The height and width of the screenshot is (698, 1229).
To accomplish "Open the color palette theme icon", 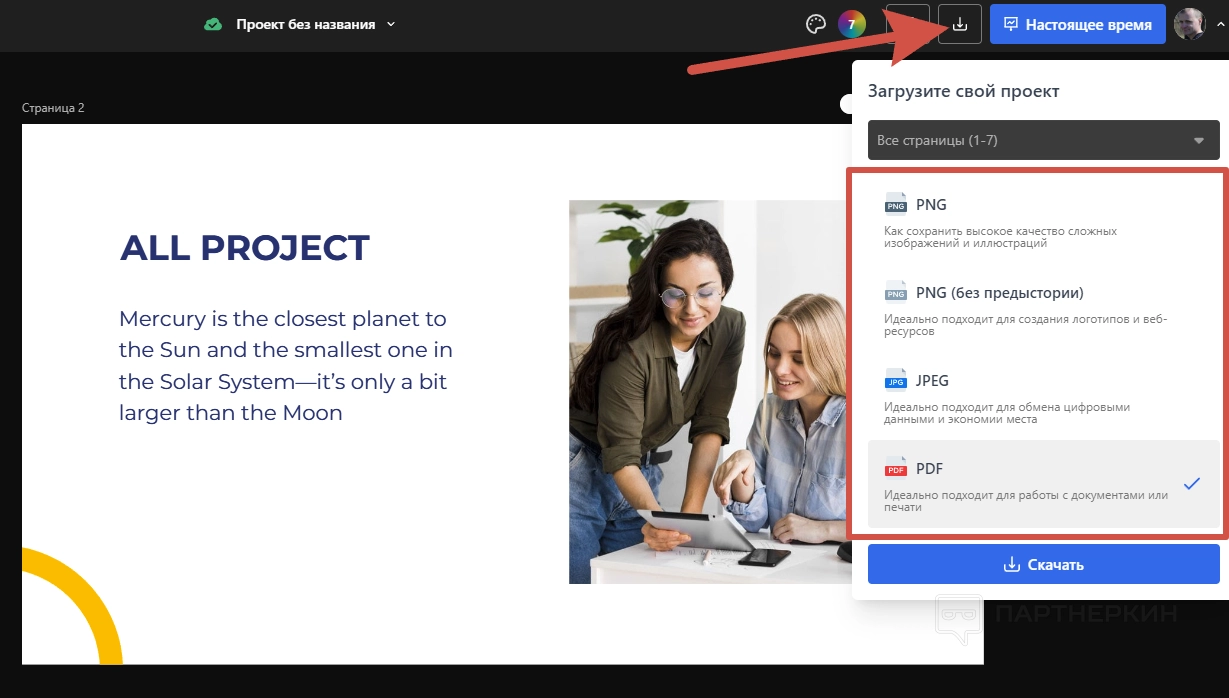I will (816, 24).
